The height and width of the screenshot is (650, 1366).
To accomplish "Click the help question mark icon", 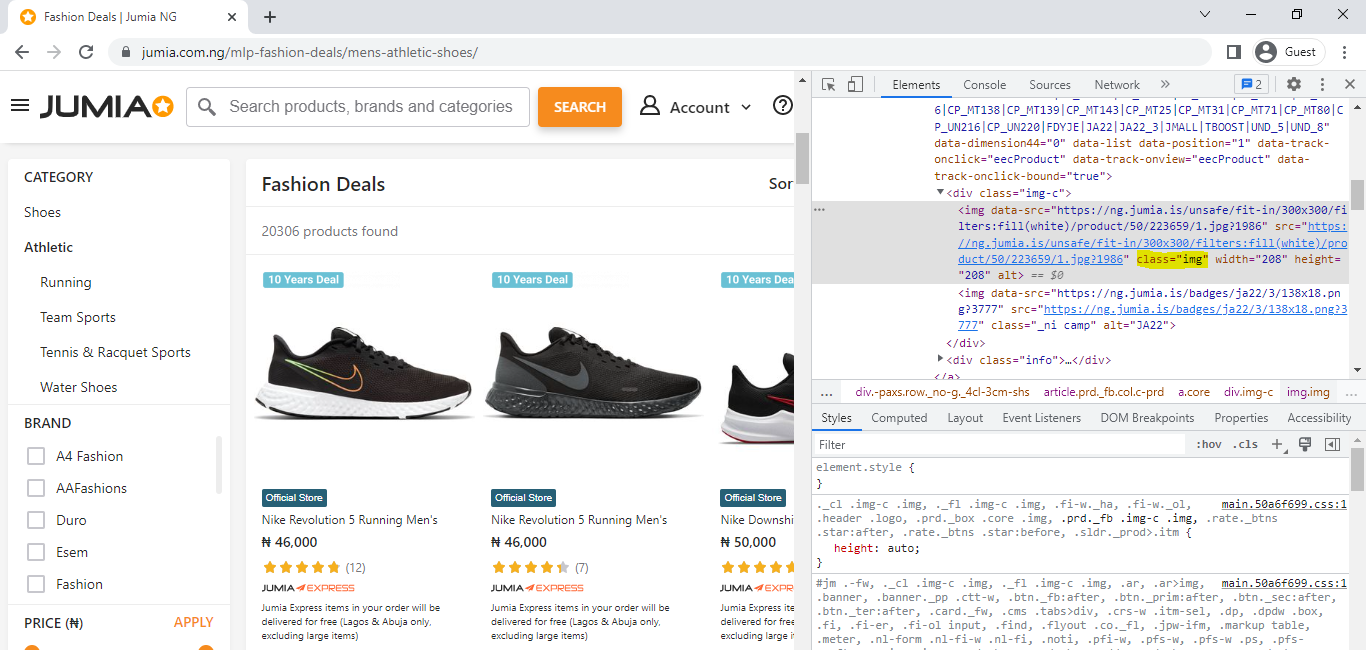I will pos(783,106).
